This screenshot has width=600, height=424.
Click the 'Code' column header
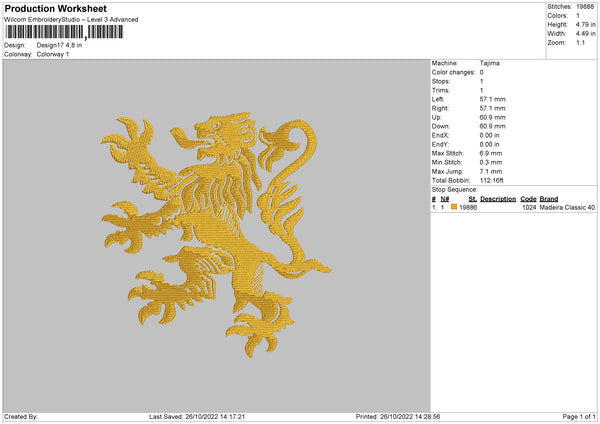528,199
